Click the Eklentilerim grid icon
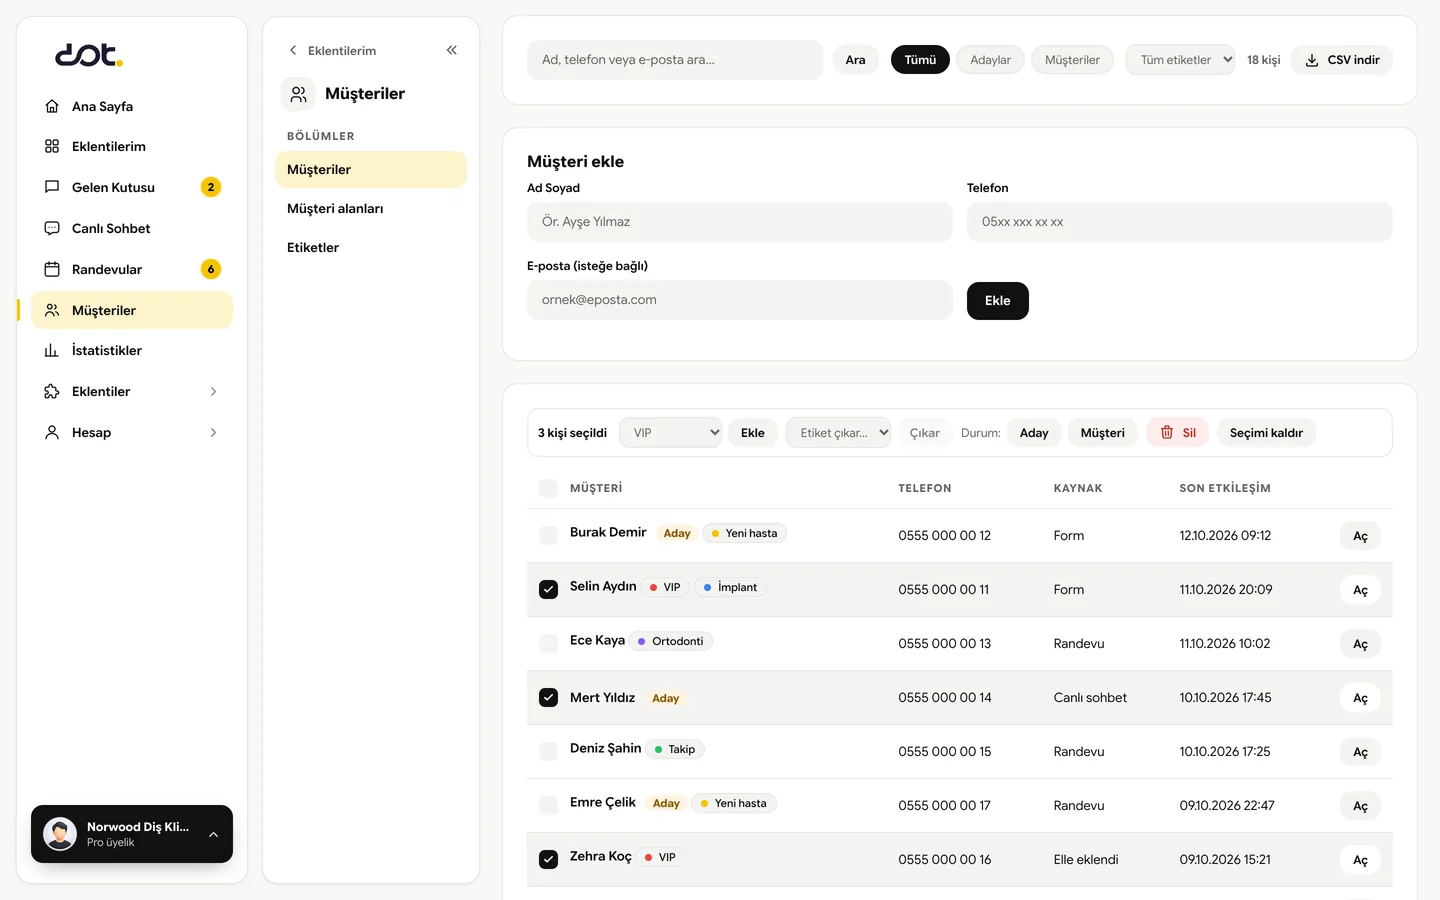 coord(52,146)
